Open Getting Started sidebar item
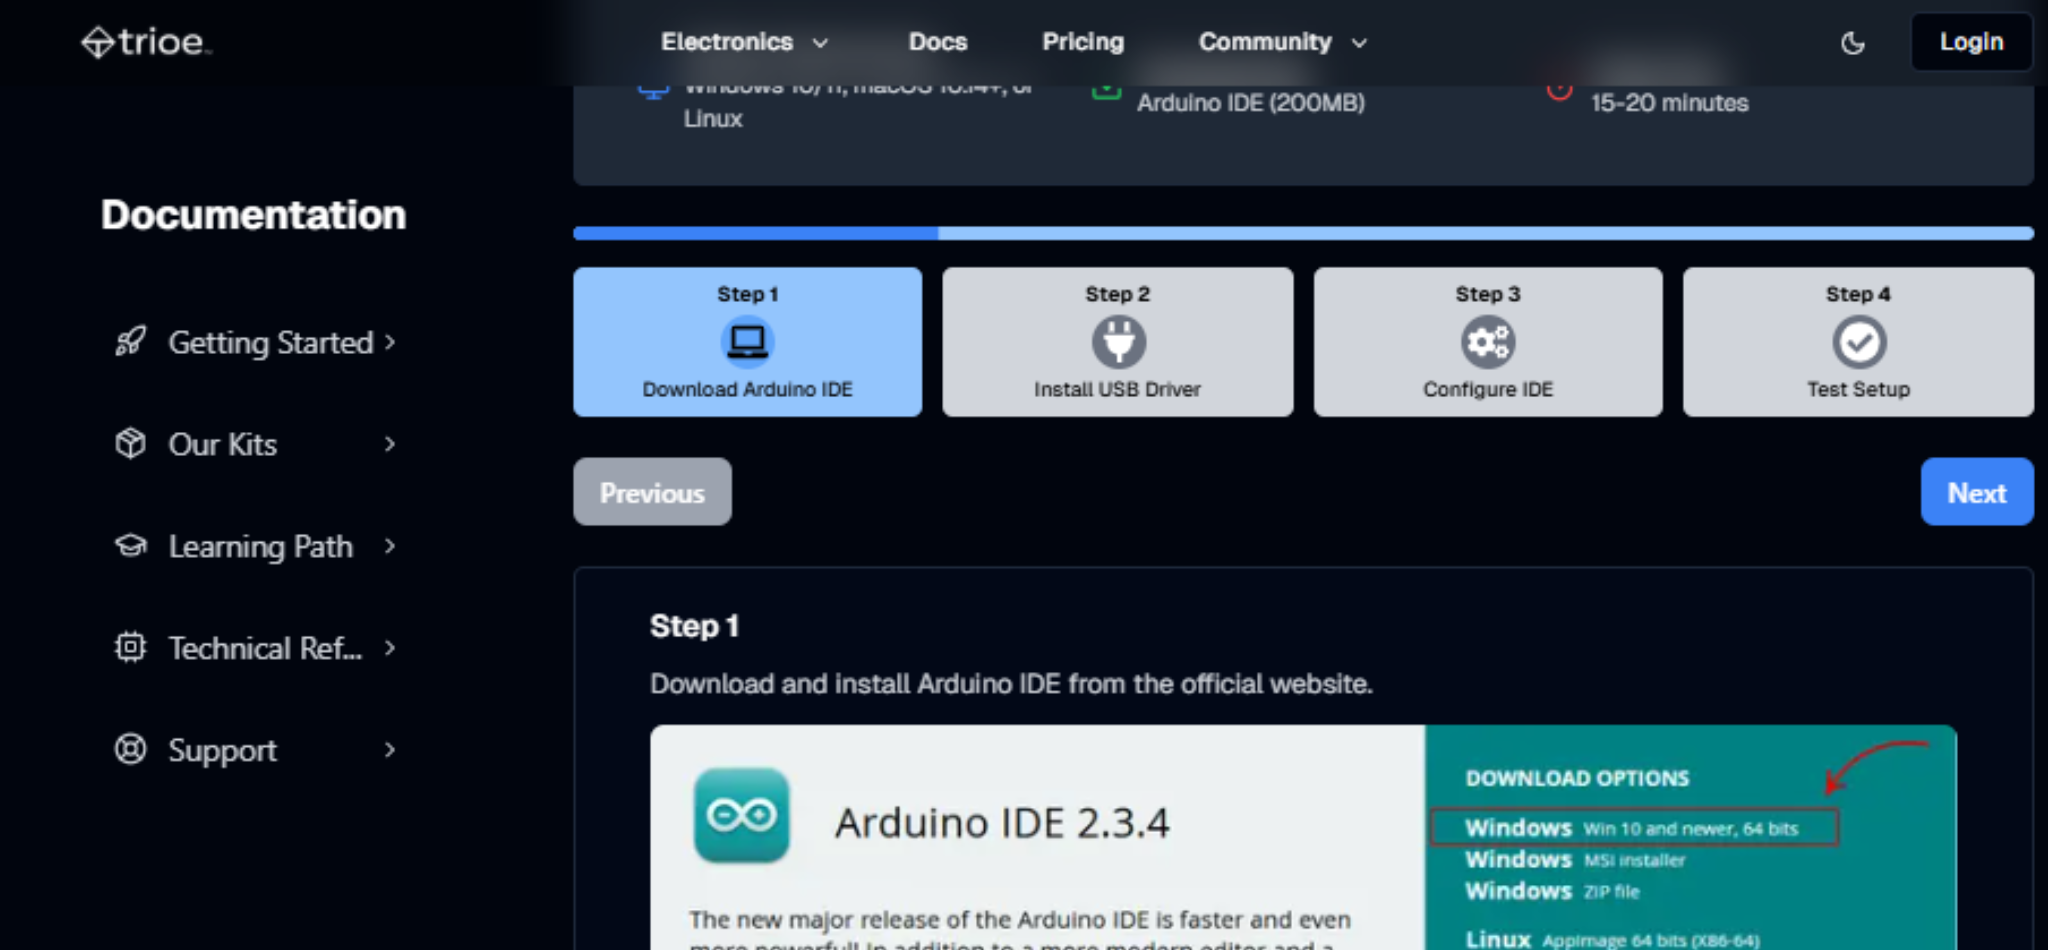The height and width of the screenshot is (950, 2048). 255,342
